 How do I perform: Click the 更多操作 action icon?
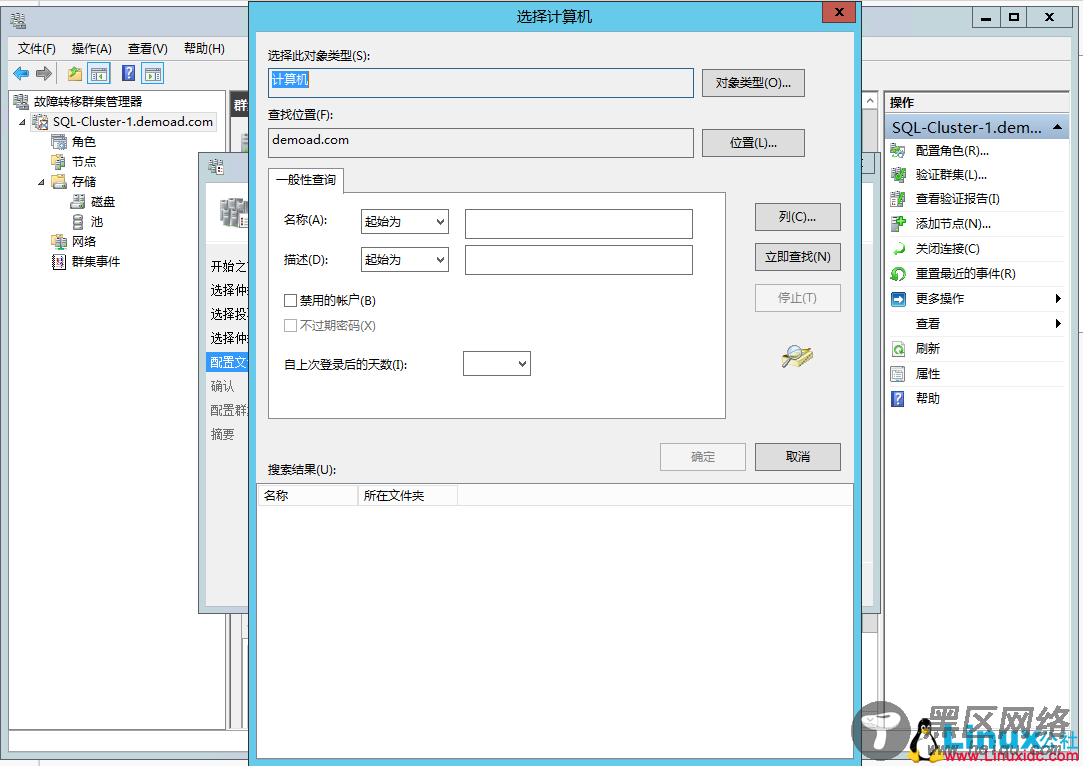tap(898, 298)
